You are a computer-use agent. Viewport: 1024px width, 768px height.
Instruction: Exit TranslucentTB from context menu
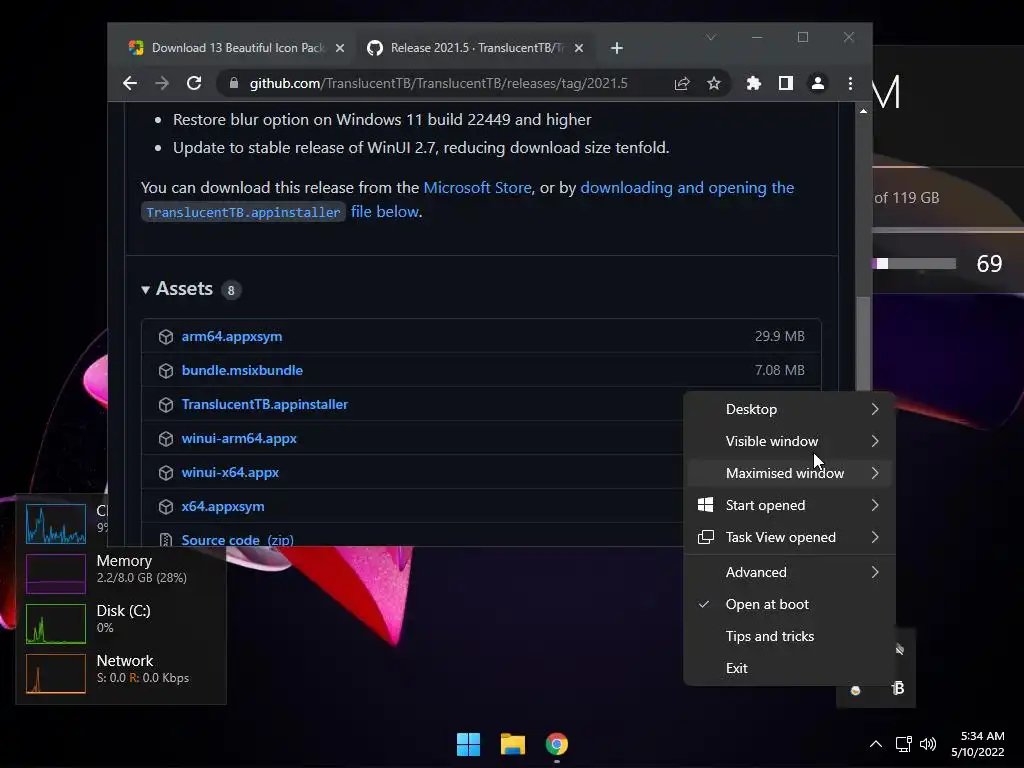(789, 669)
